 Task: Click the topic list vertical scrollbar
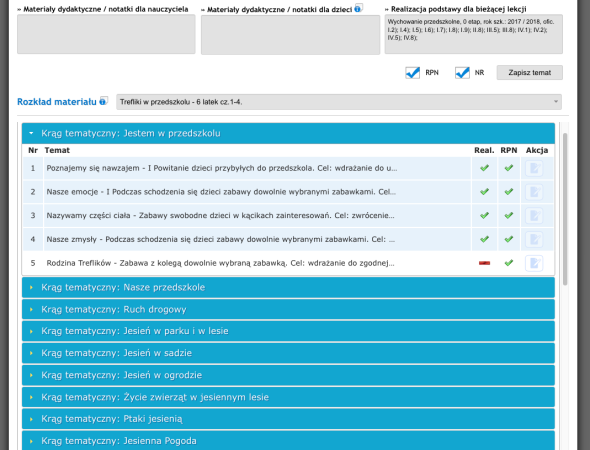(565, 209)
